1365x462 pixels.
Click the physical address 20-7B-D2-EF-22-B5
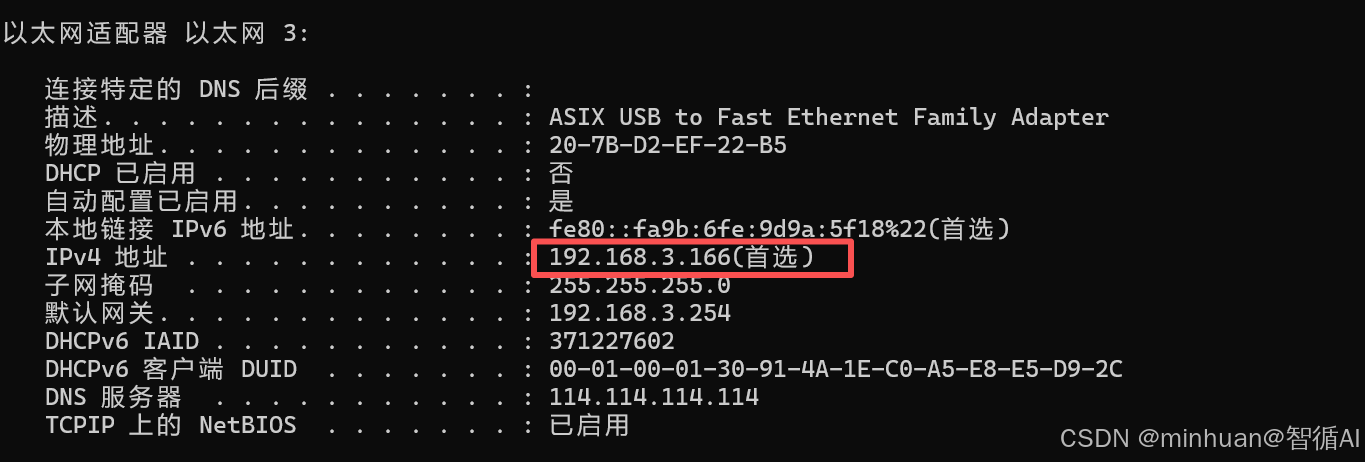click(x=667, y=146)
